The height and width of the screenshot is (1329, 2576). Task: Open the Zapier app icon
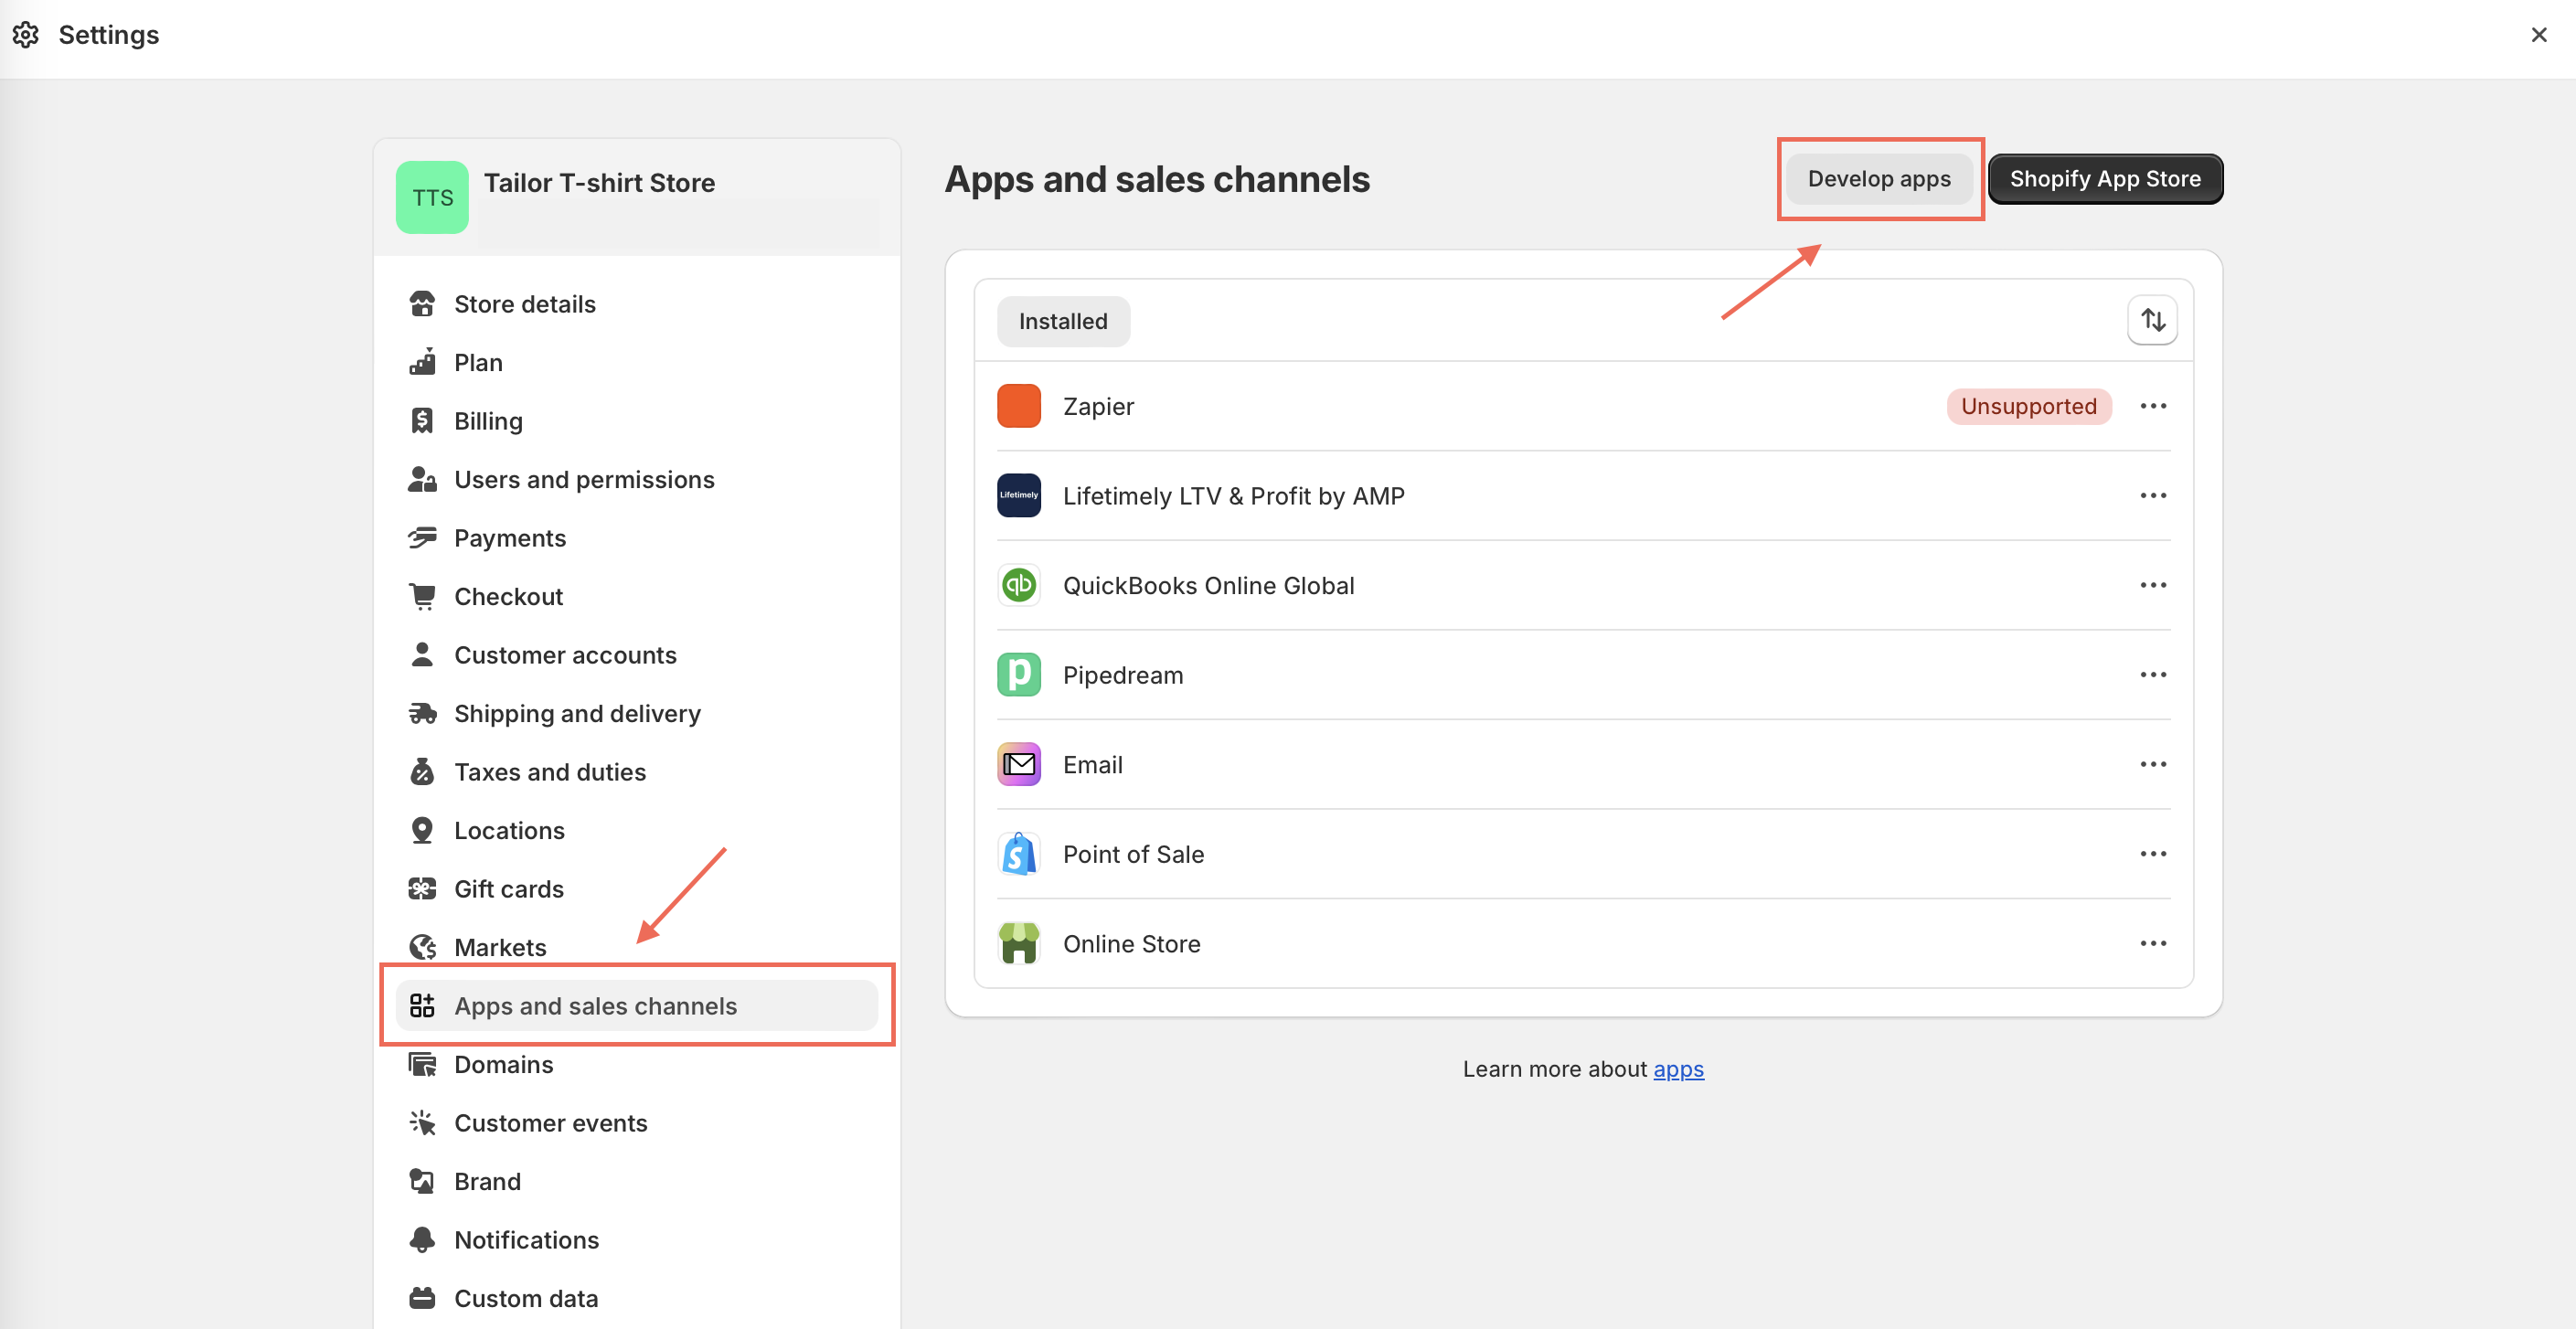pos(1018,406)
